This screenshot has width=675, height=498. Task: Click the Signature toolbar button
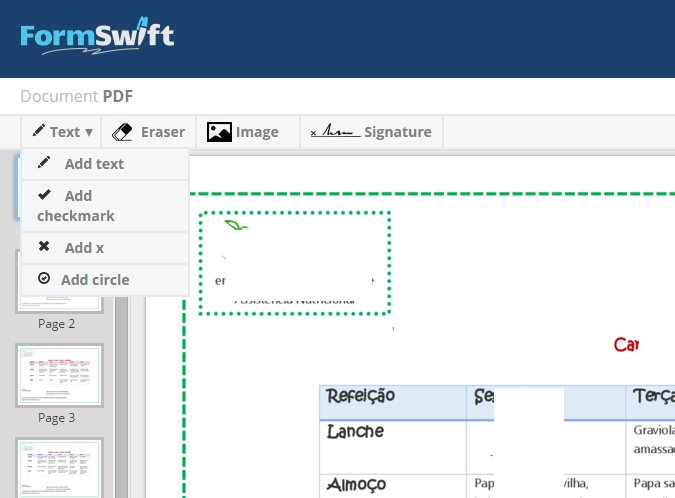click(371, 132)
